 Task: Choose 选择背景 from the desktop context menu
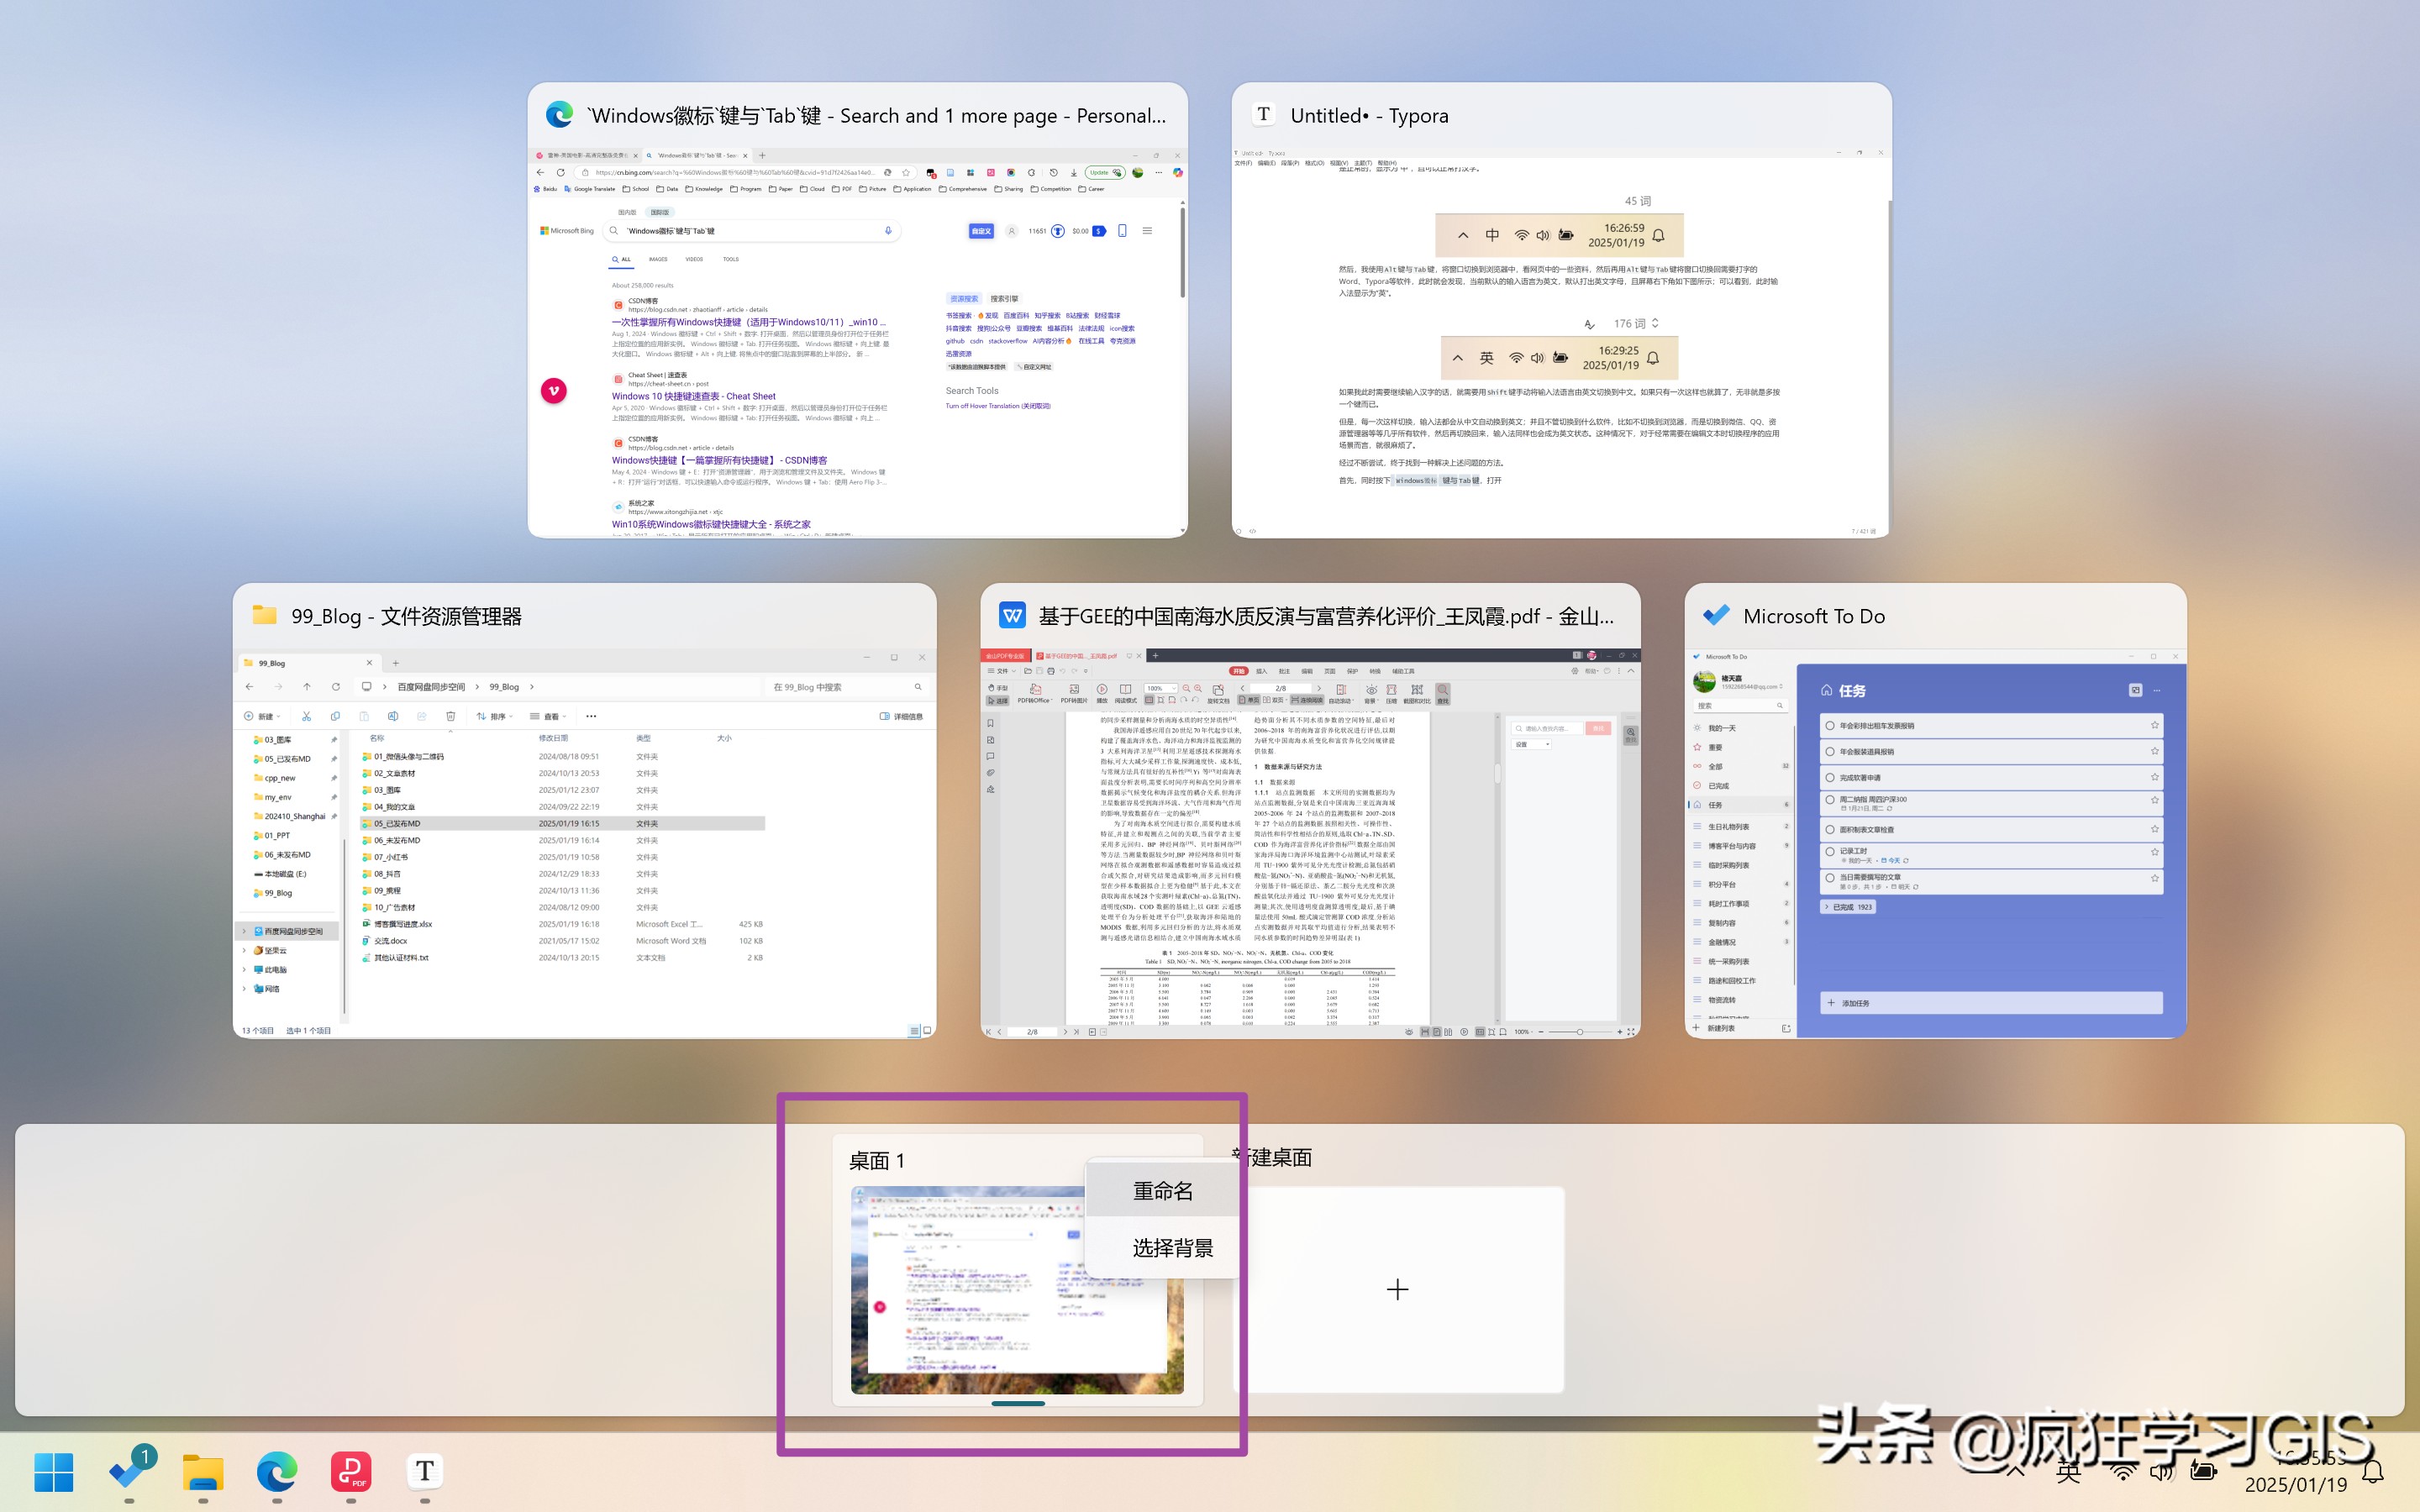pyautogui.click(x=1172, y=1248)
